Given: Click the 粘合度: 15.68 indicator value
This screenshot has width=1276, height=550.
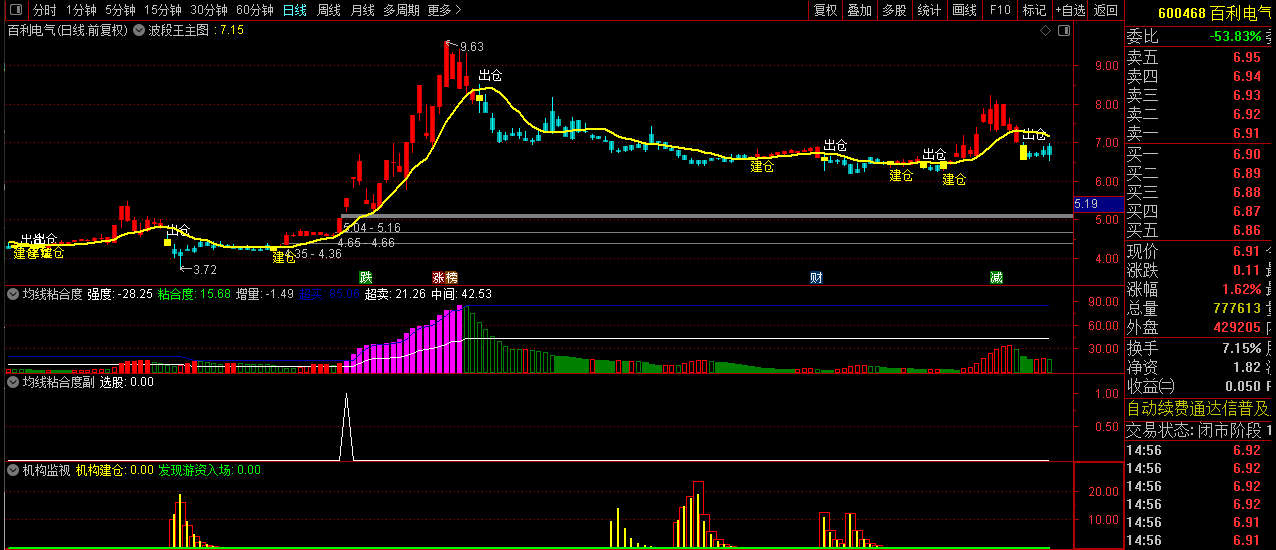Looking at the screenshot, I should pyautogui.click(x=194, y=295).
